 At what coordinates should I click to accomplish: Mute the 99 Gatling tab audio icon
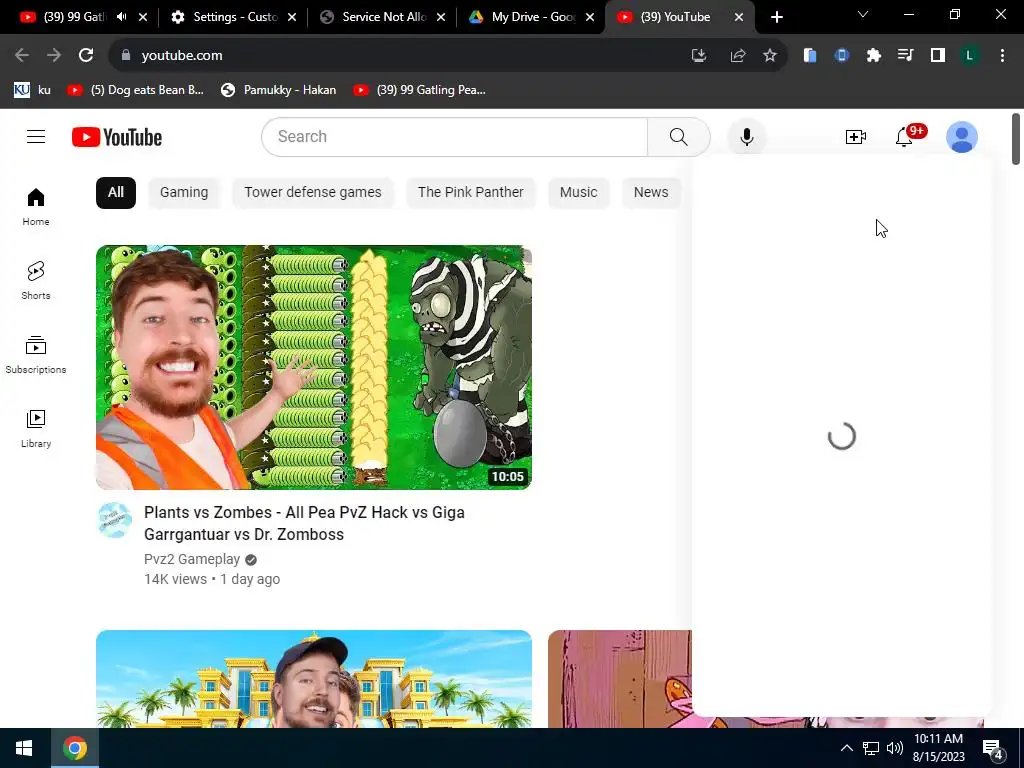(121, 17)
